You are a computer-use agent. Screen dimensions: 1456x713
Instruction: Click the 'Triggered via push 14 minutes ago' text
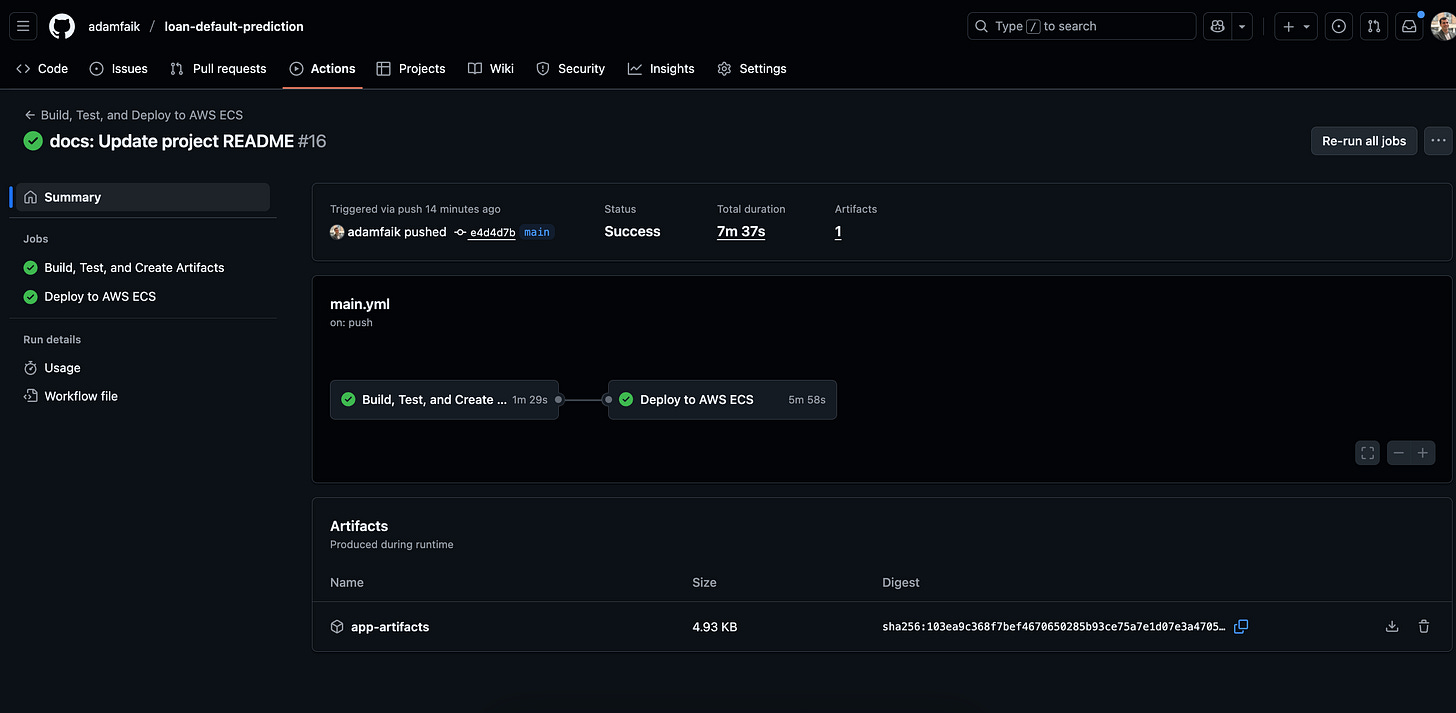click(415, 209)
